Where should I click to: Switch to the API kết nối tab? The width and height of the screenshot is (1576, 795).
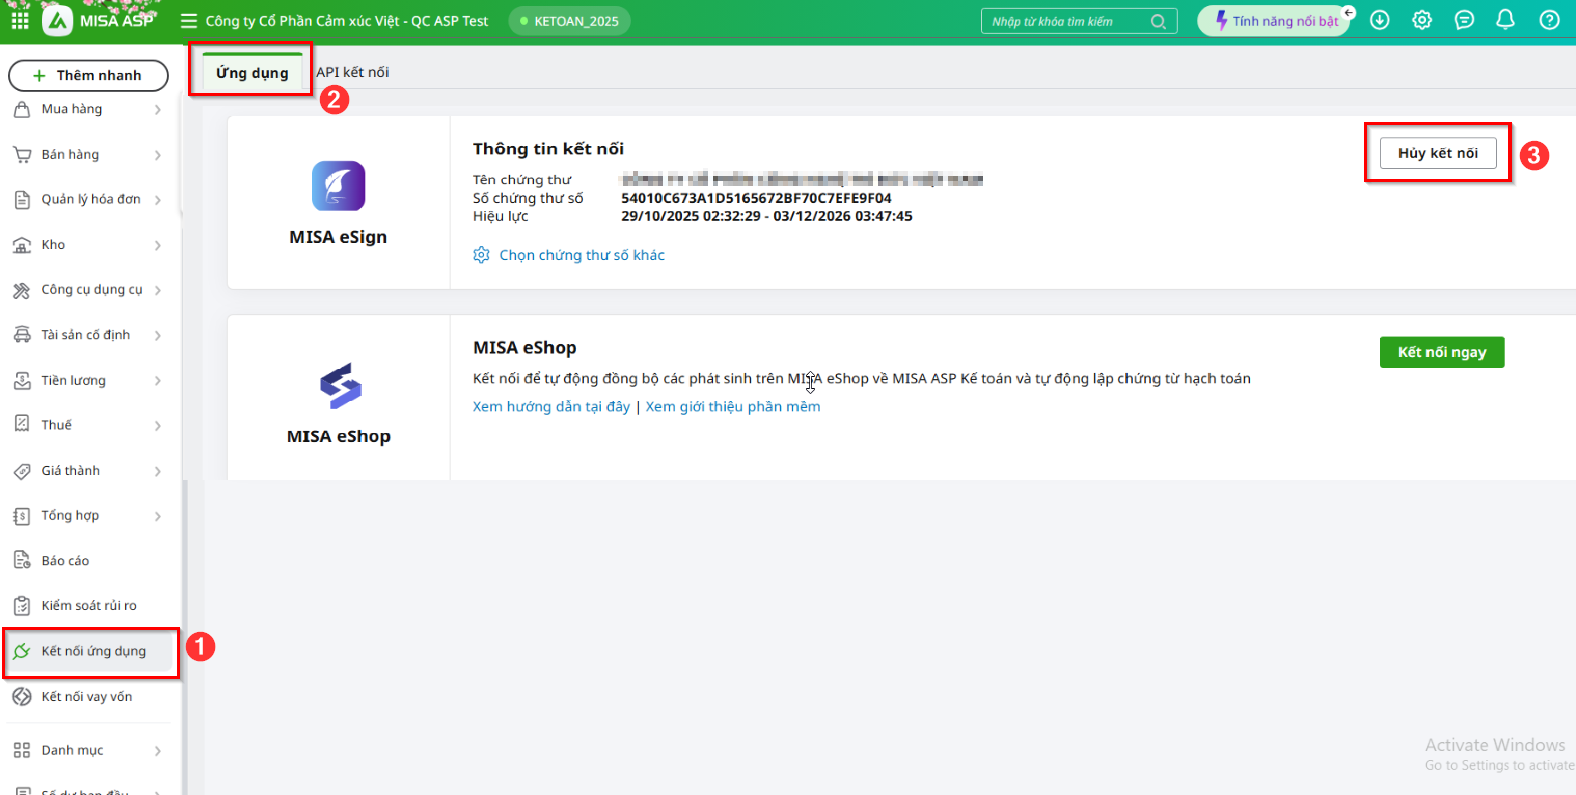[x=353, y=72]
